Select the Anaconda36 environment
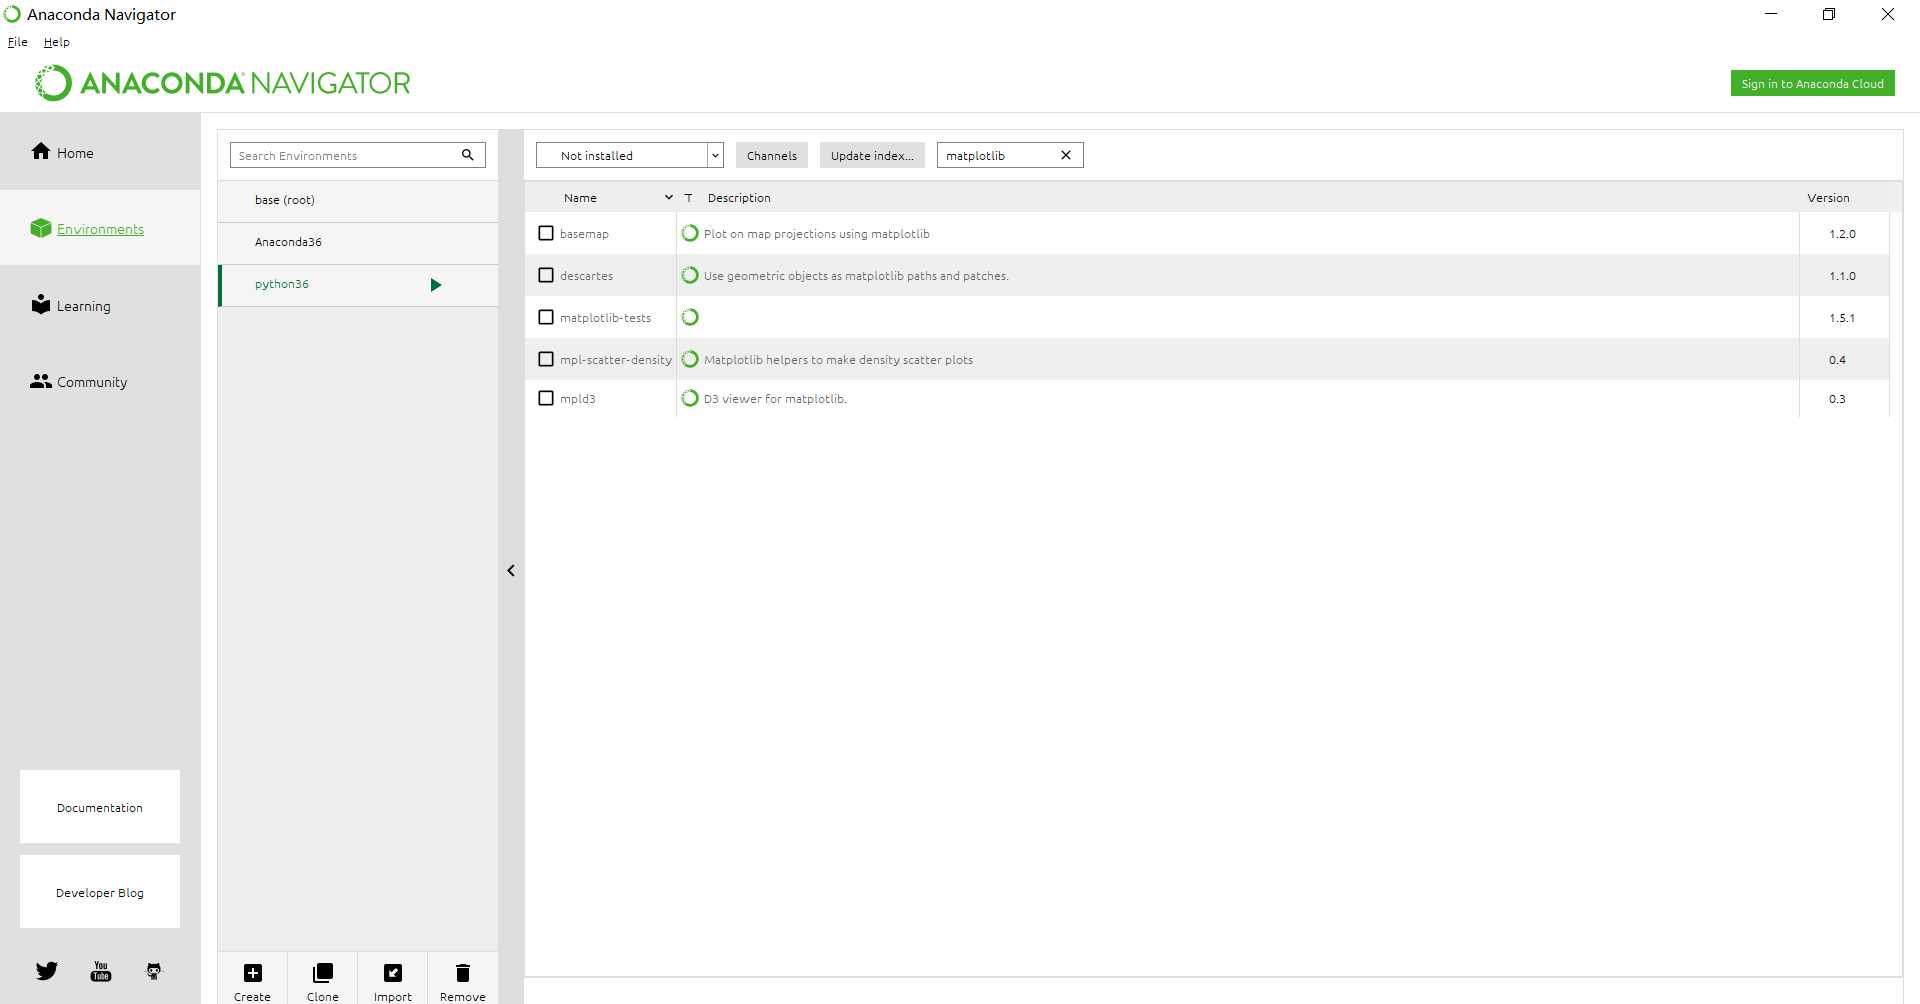Screen dimensions: 1920x1004 click(x=358, y=242)
